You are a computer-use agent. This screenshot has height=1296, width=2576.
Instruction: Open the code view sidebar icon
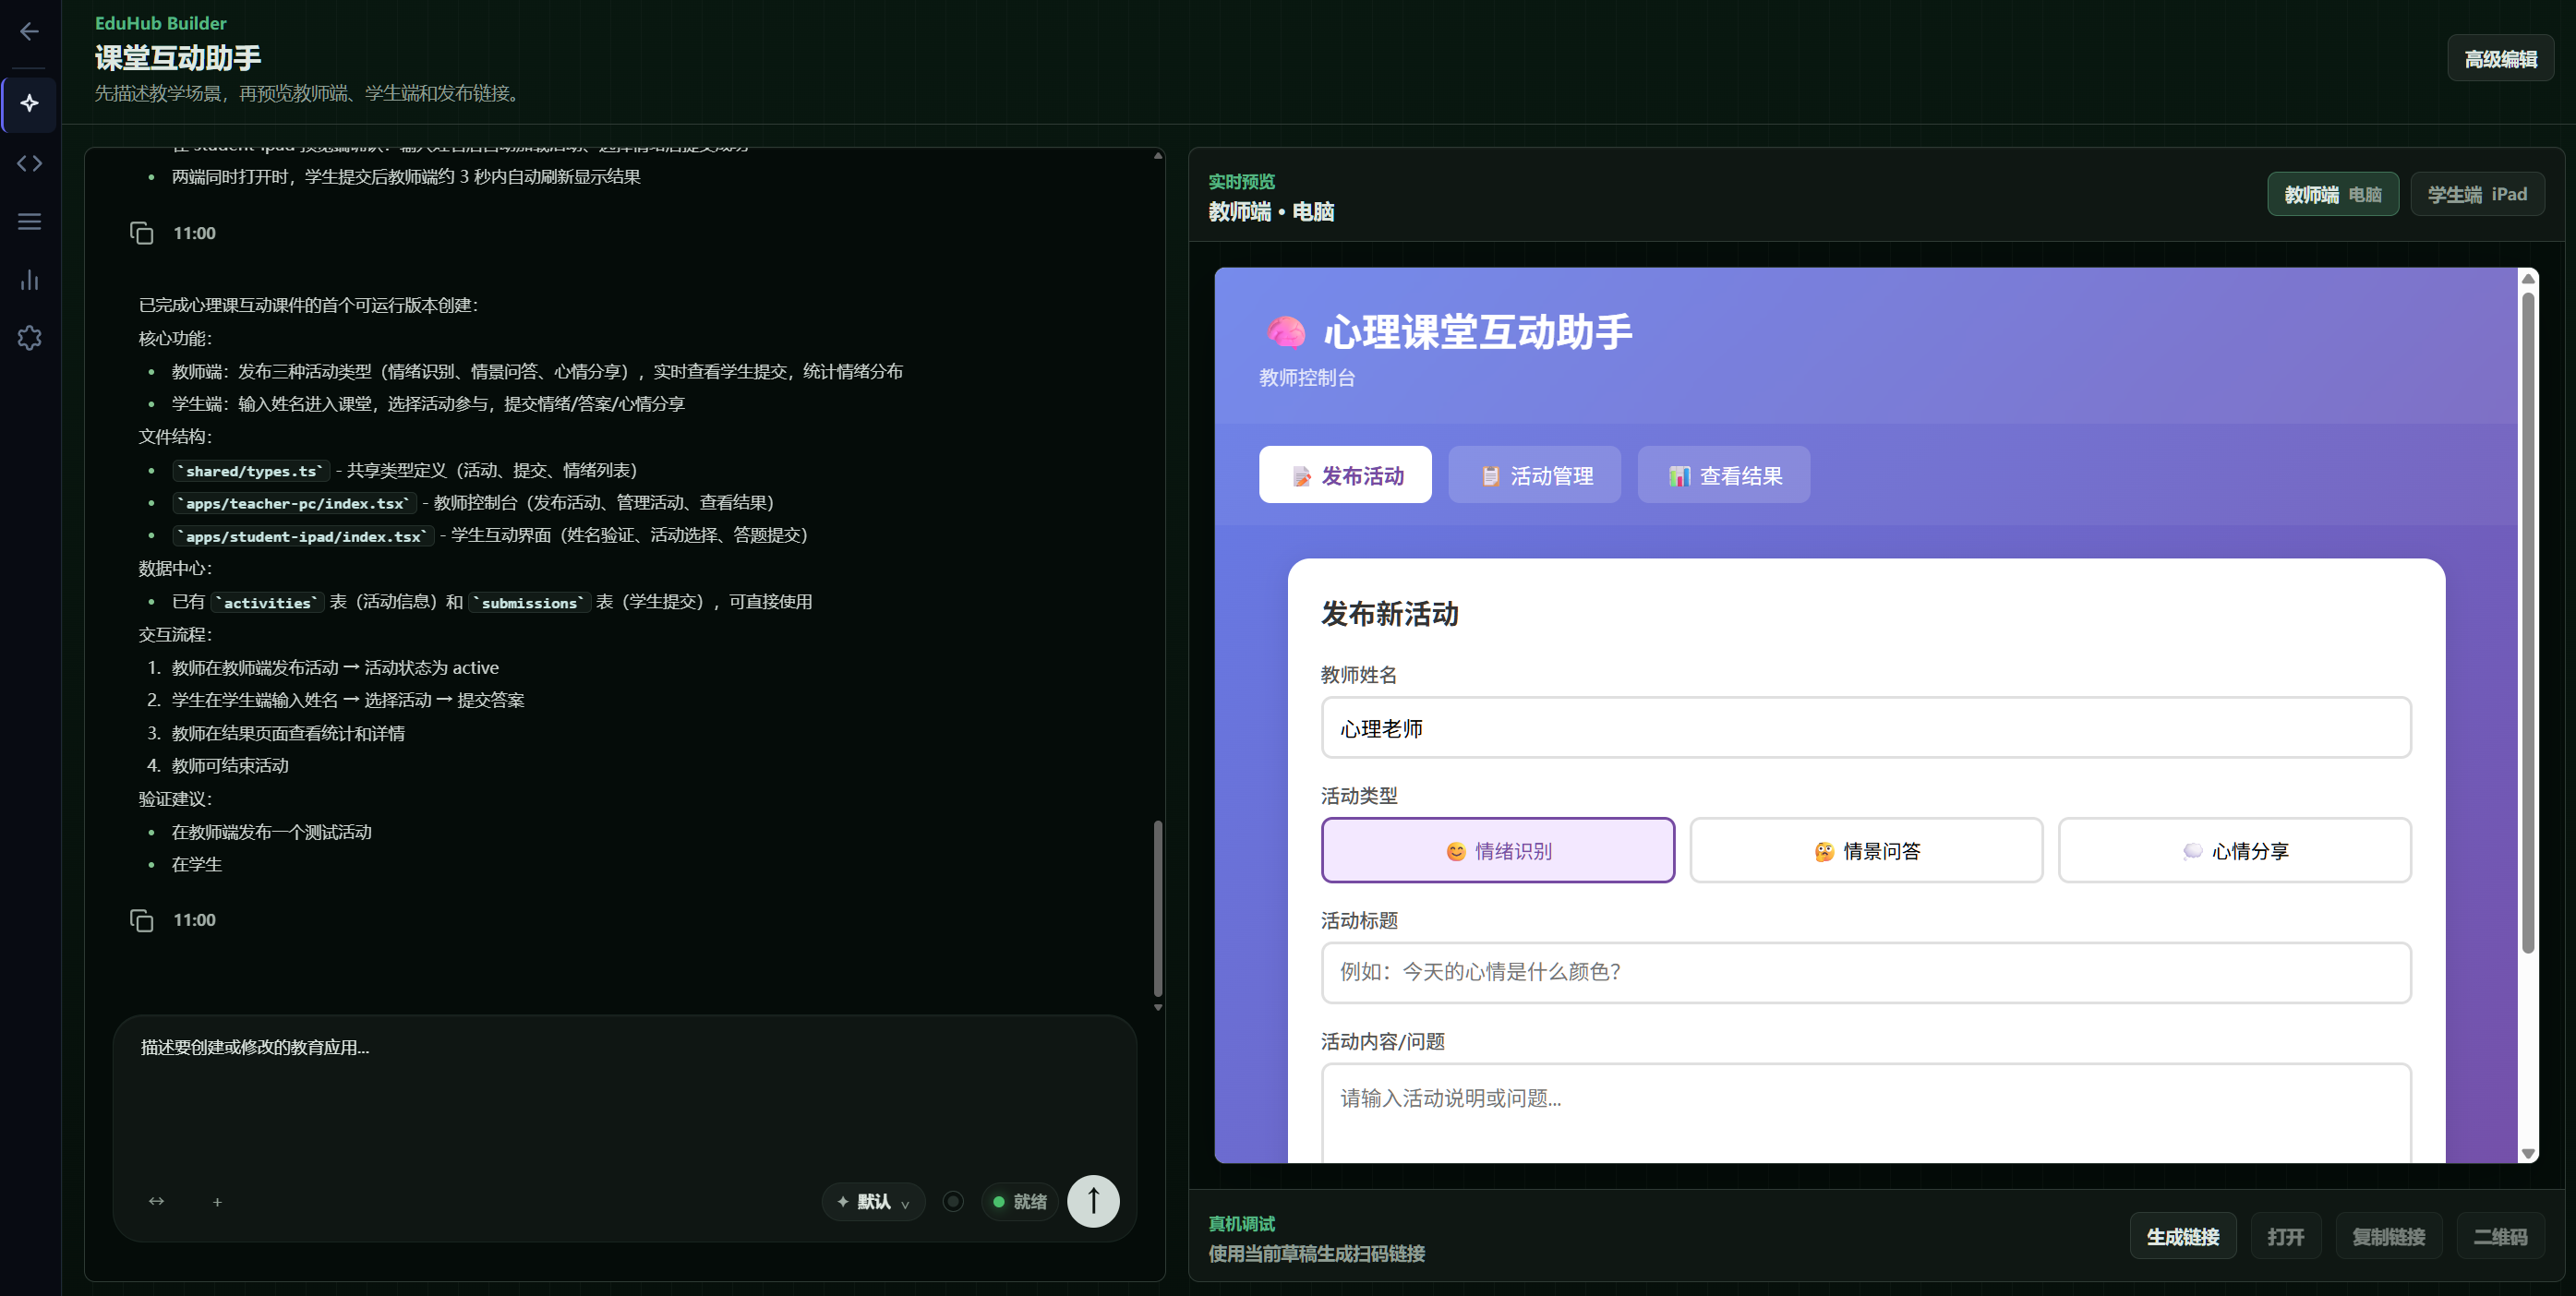pyautogui.click(x=29, y=163)
